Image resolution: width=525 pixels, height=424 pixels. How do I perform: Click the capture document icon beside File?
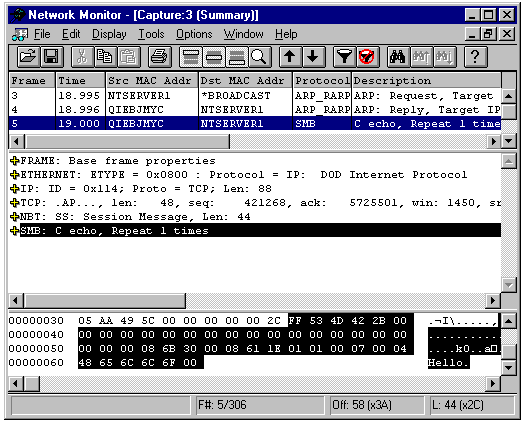tap(19, 34)
